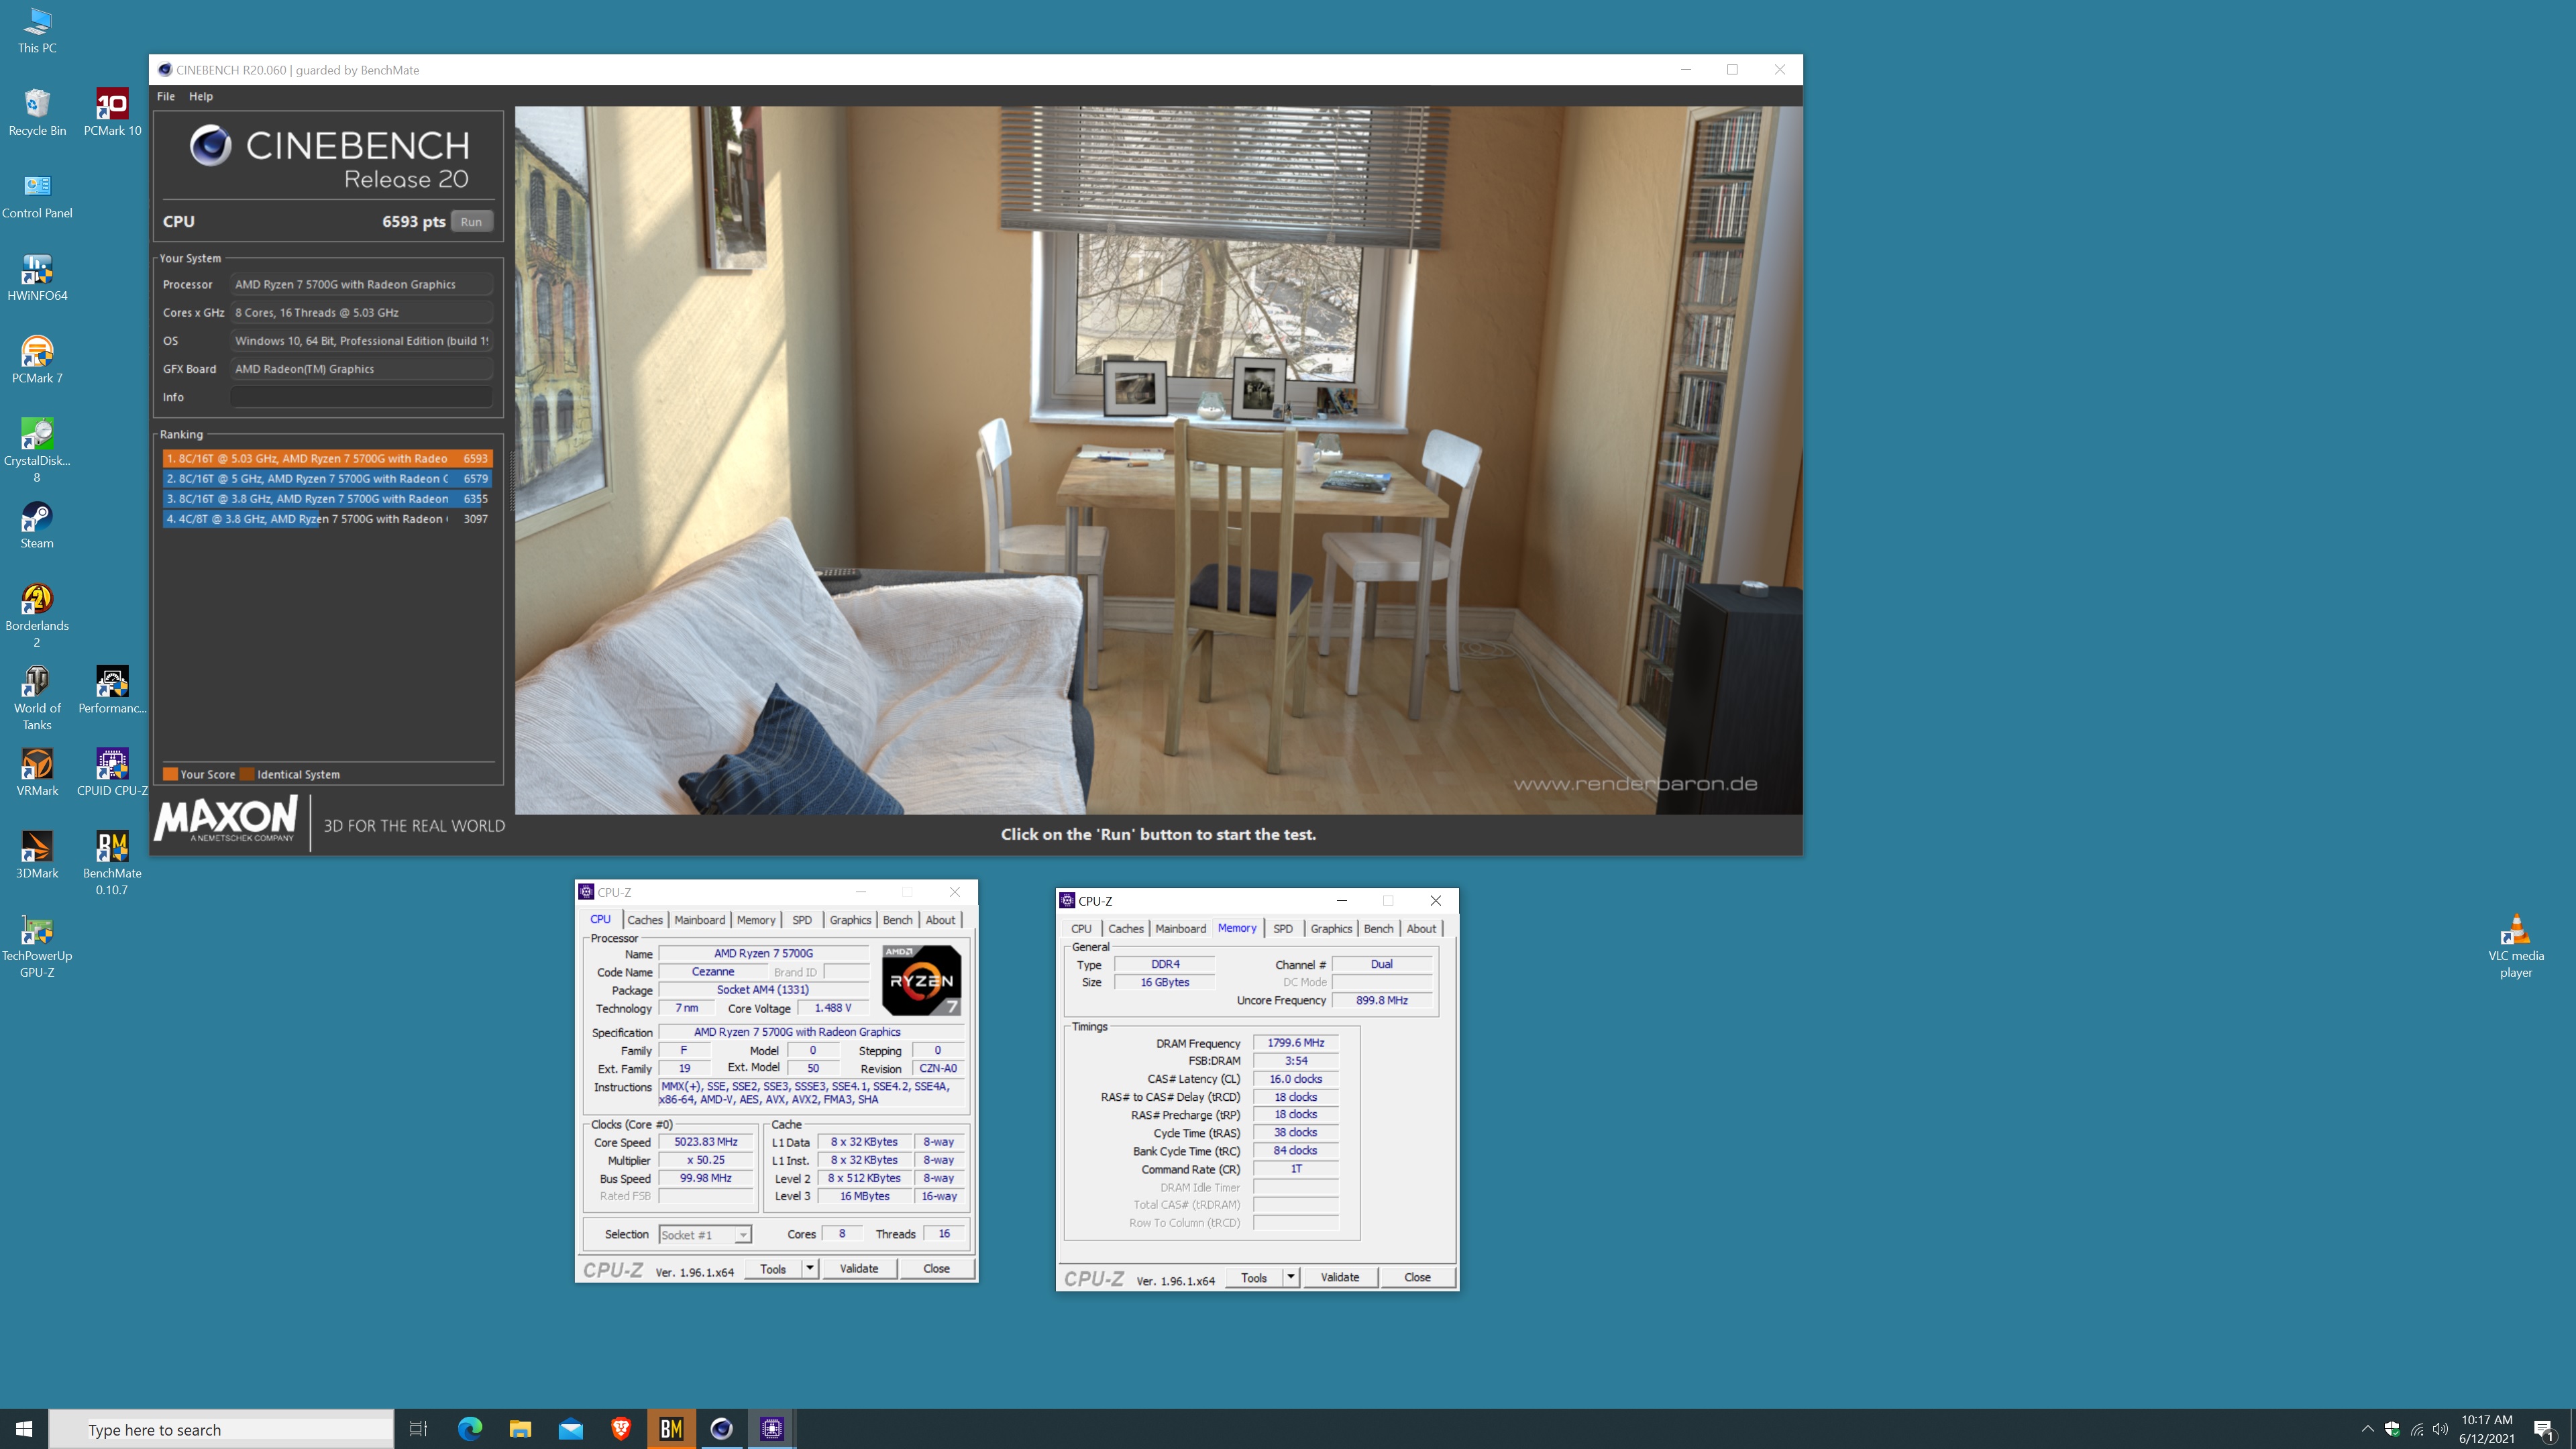Switch to Mainboard tab in left CPU-Z window
This screenshot has width=2576, height=1449.
click(x=700, y=920)
